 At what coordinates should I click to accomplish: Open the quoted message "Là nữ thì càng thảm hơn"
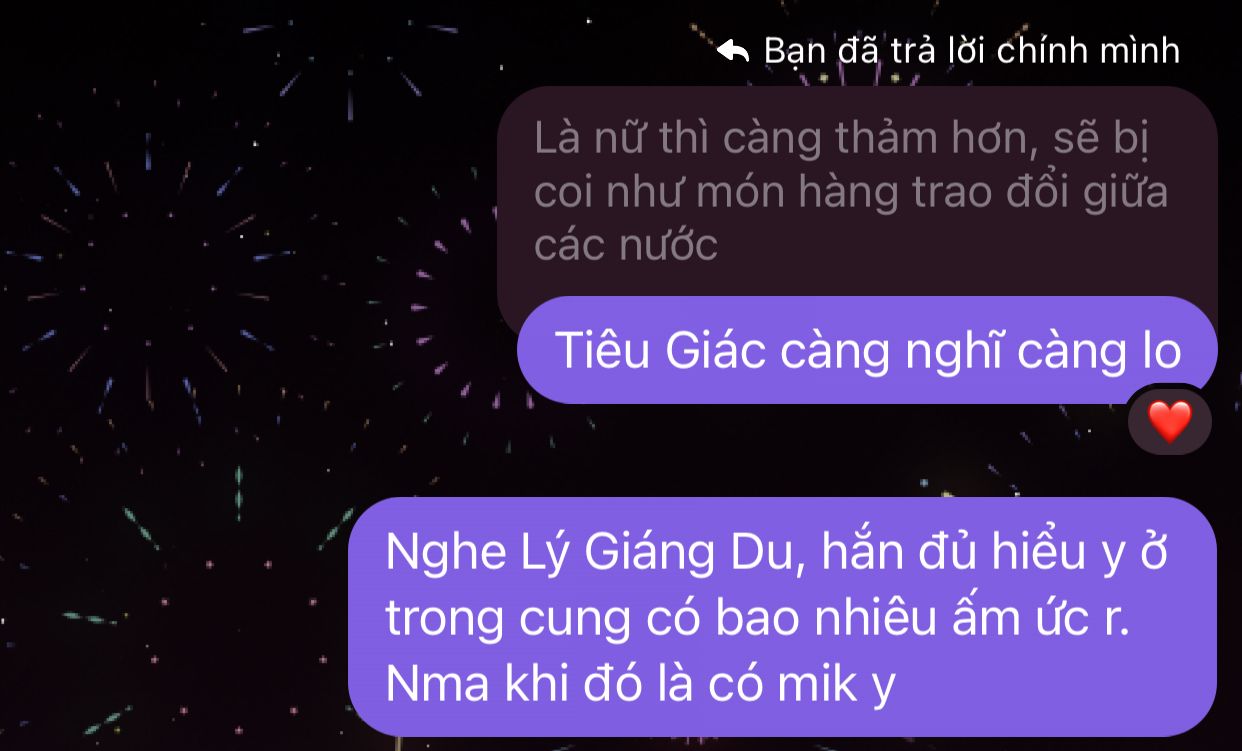pyautogui.click(x=857, y=192)
